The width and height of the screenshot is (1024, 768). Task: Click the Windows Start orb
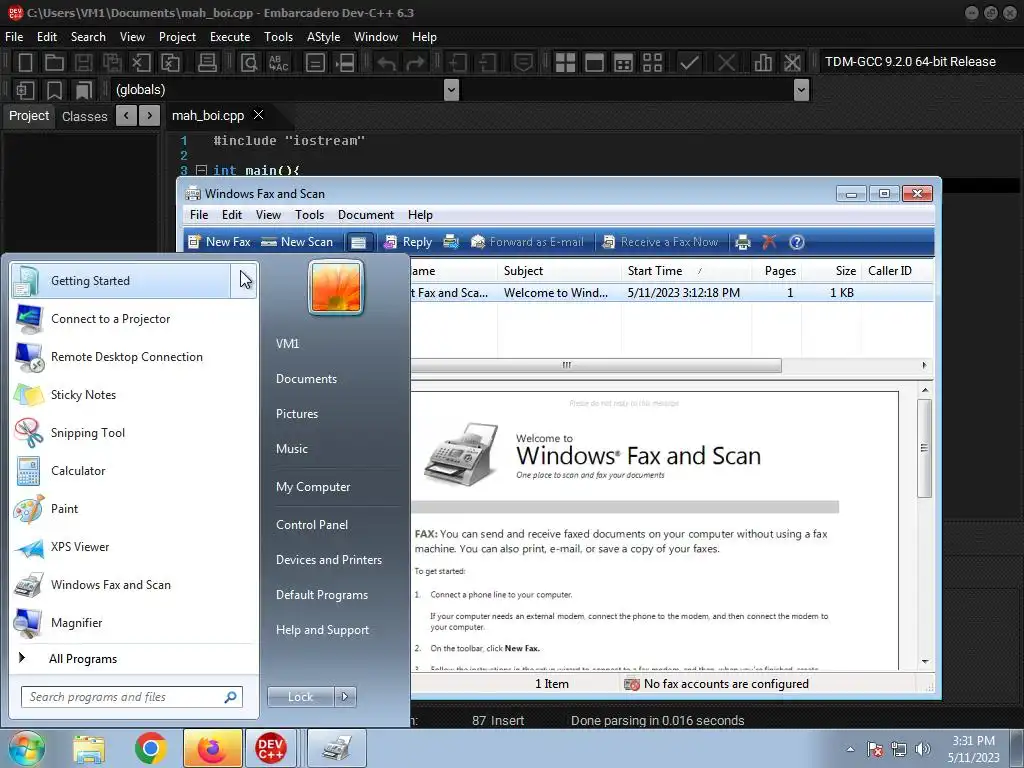point(26,748)
